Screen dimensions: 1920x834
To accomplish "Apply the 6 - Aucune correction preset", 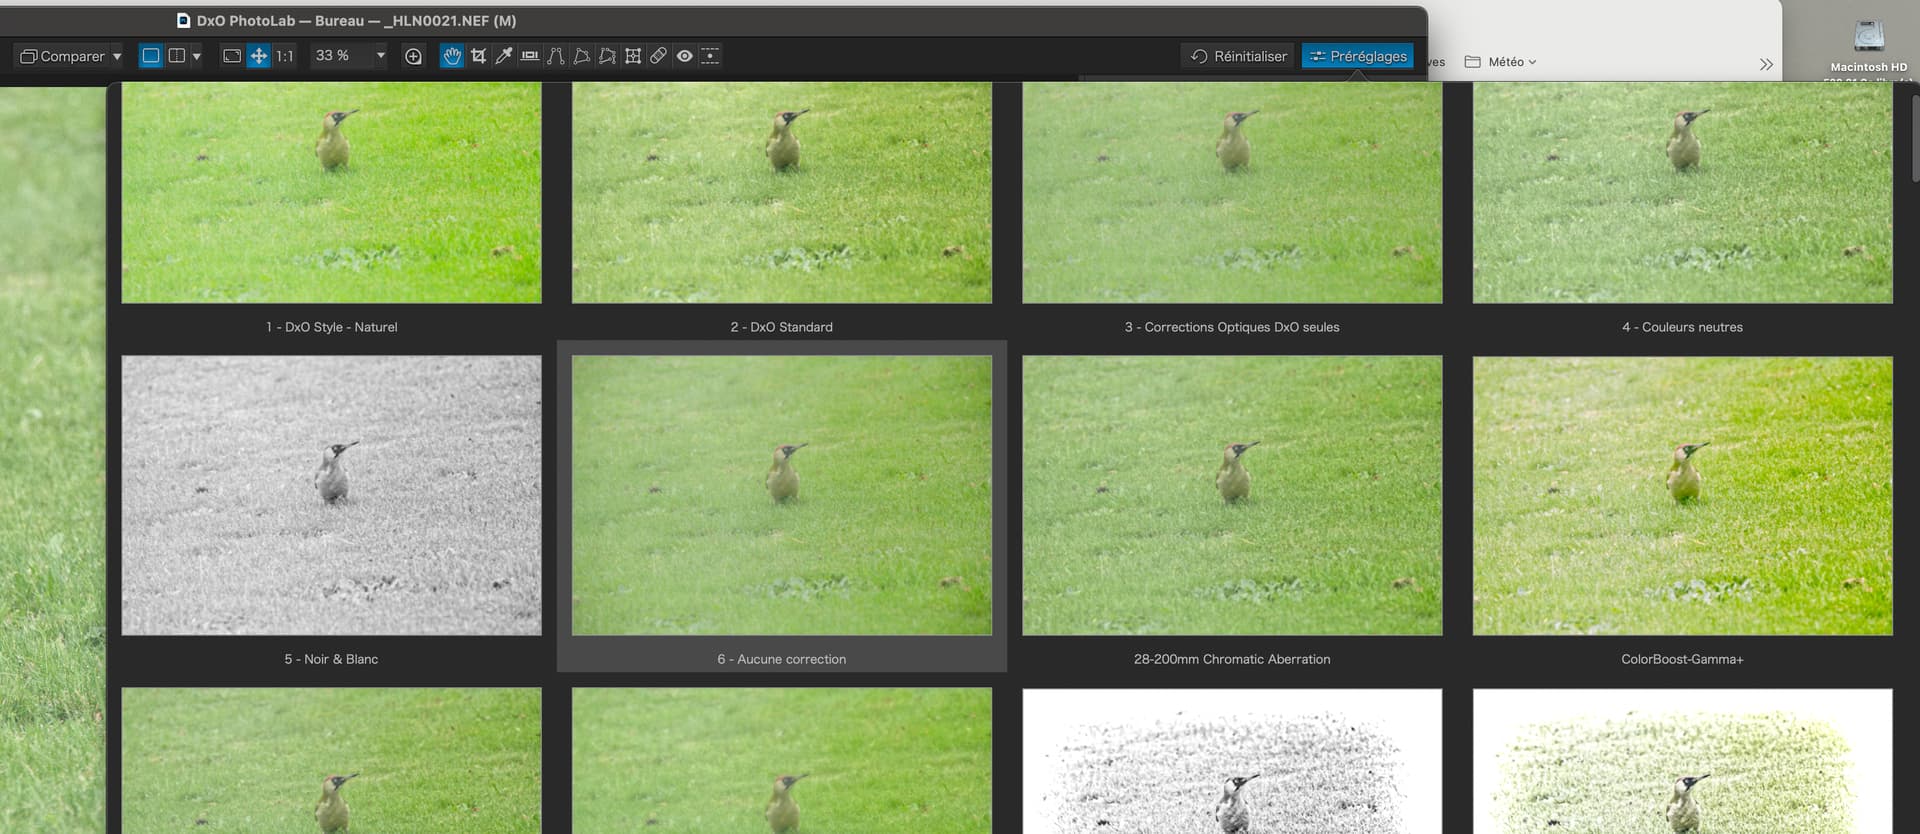I will [782, 495].
